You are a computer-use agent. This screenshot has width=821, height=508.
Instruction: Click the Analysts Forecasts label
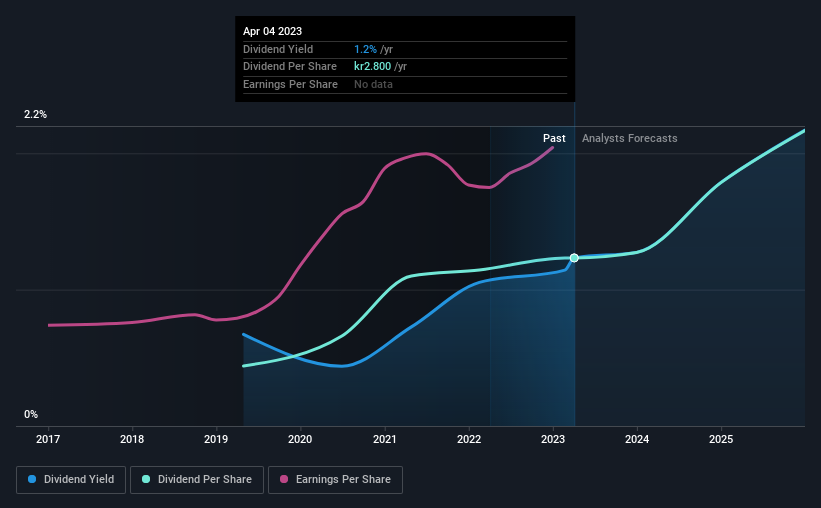[x=629, y=138]
